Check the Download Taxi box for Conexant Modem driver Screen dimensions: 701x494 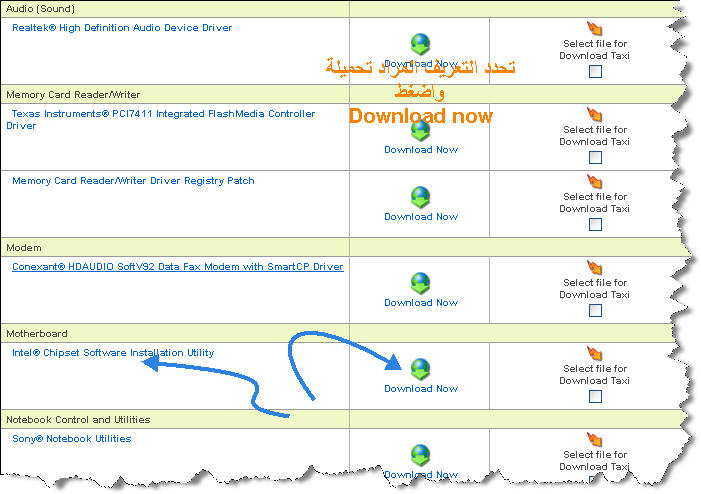tap(595, 310)
